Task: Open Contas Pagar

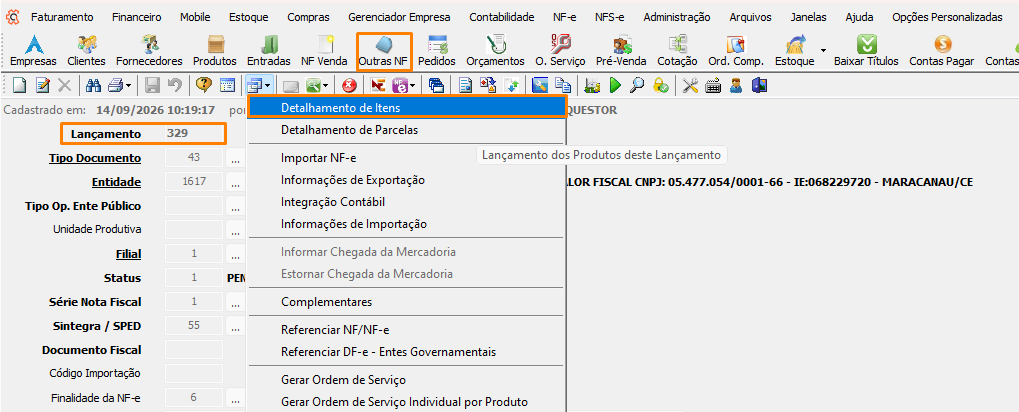Action: coord(942,52)
